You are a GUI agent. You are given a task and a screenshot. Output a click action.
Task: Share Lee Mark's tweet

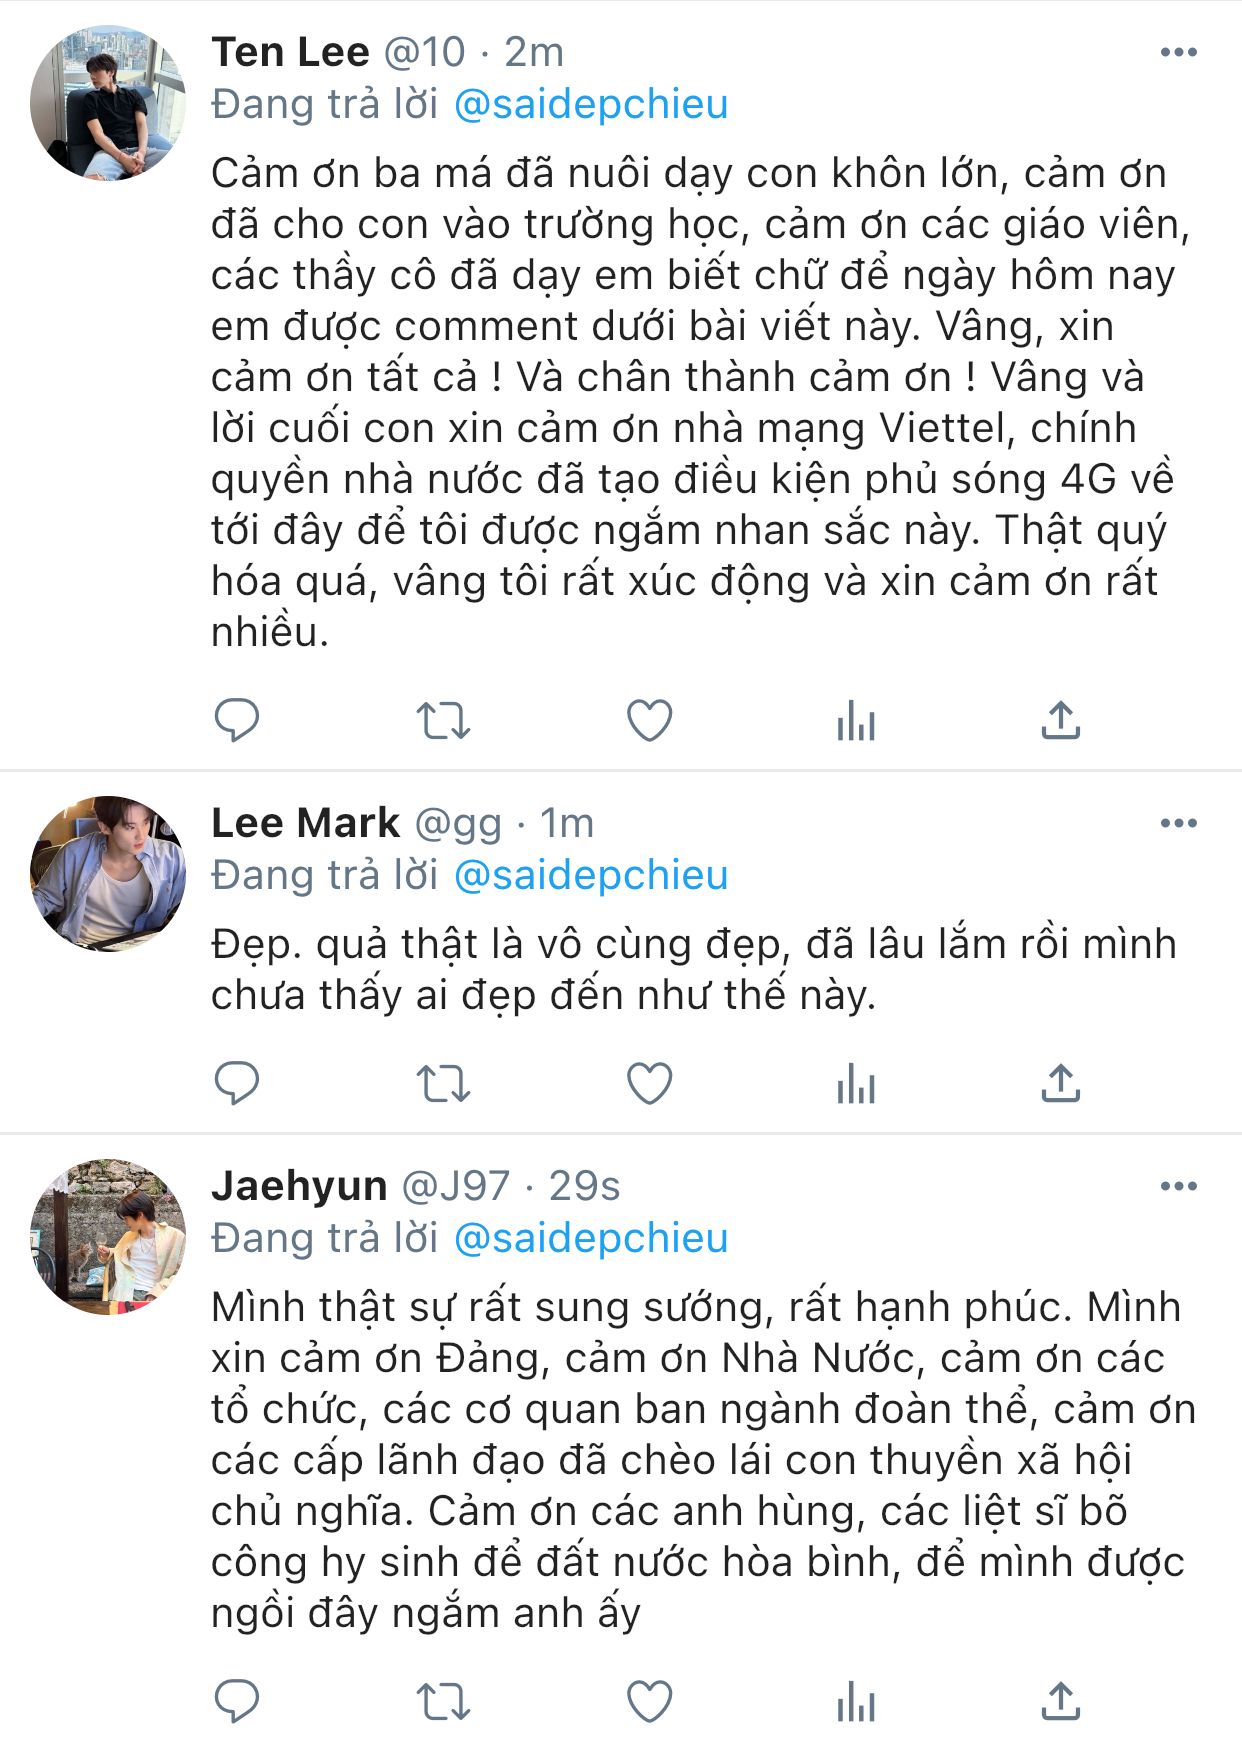(1061, 1083)
